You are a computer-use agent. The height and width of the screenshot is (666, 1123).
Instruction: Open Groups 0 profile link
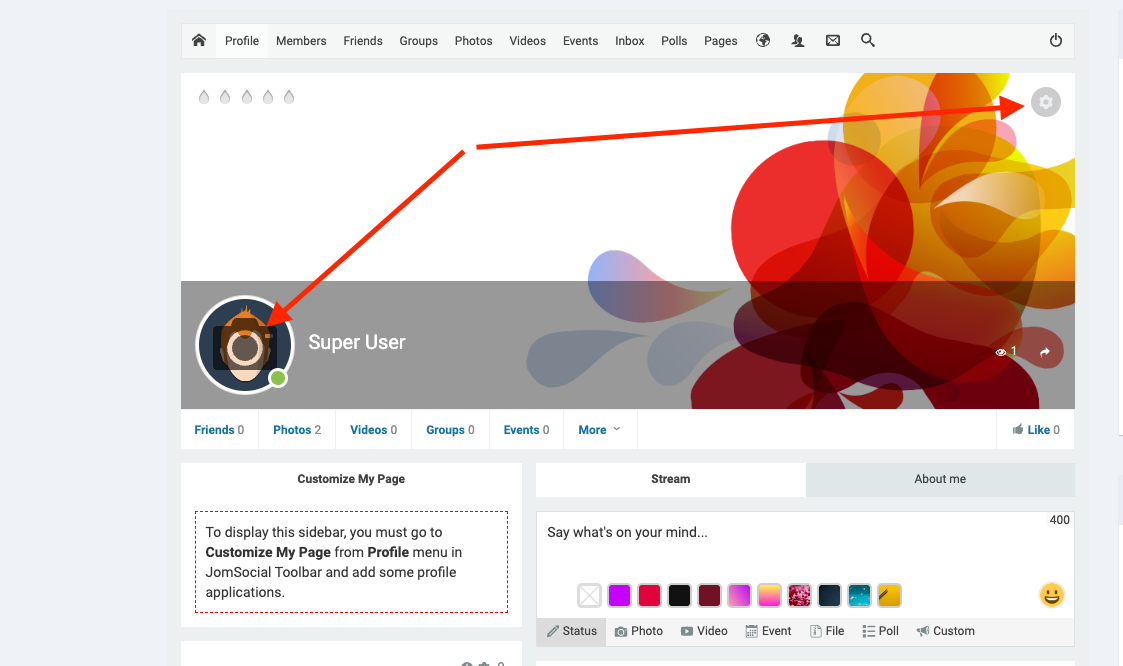[450, 430]
